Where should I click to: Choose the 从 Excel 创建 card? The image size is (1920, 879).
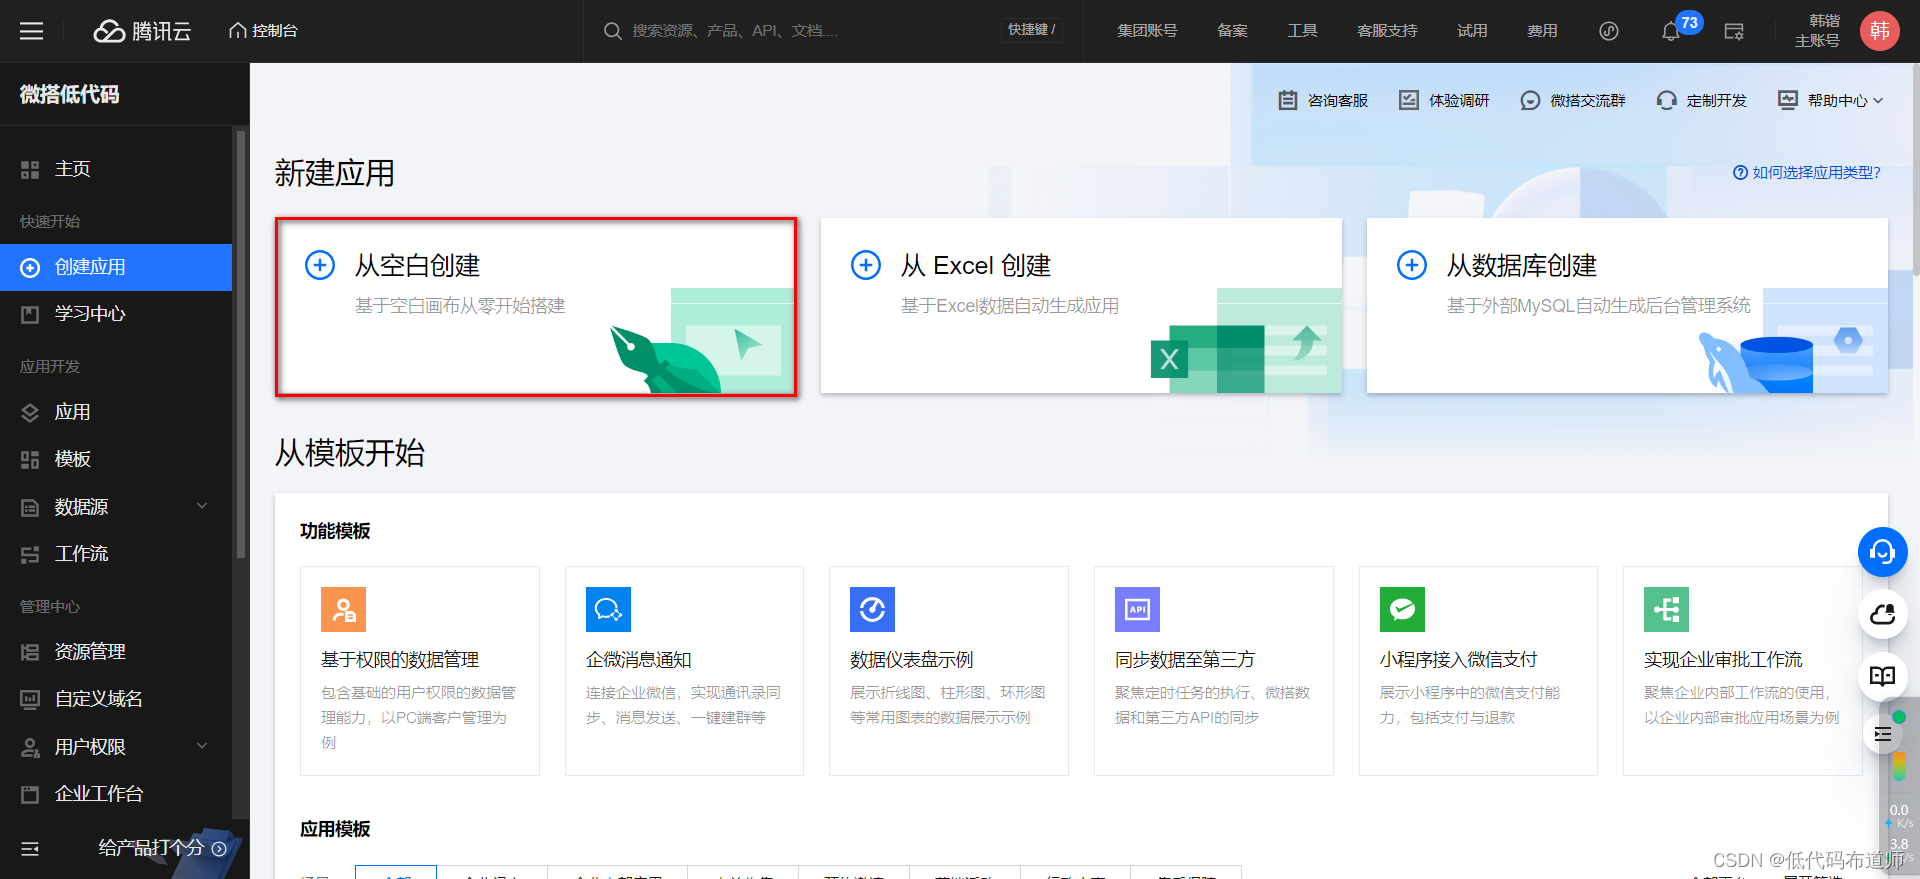click(x=1081, y=306)
